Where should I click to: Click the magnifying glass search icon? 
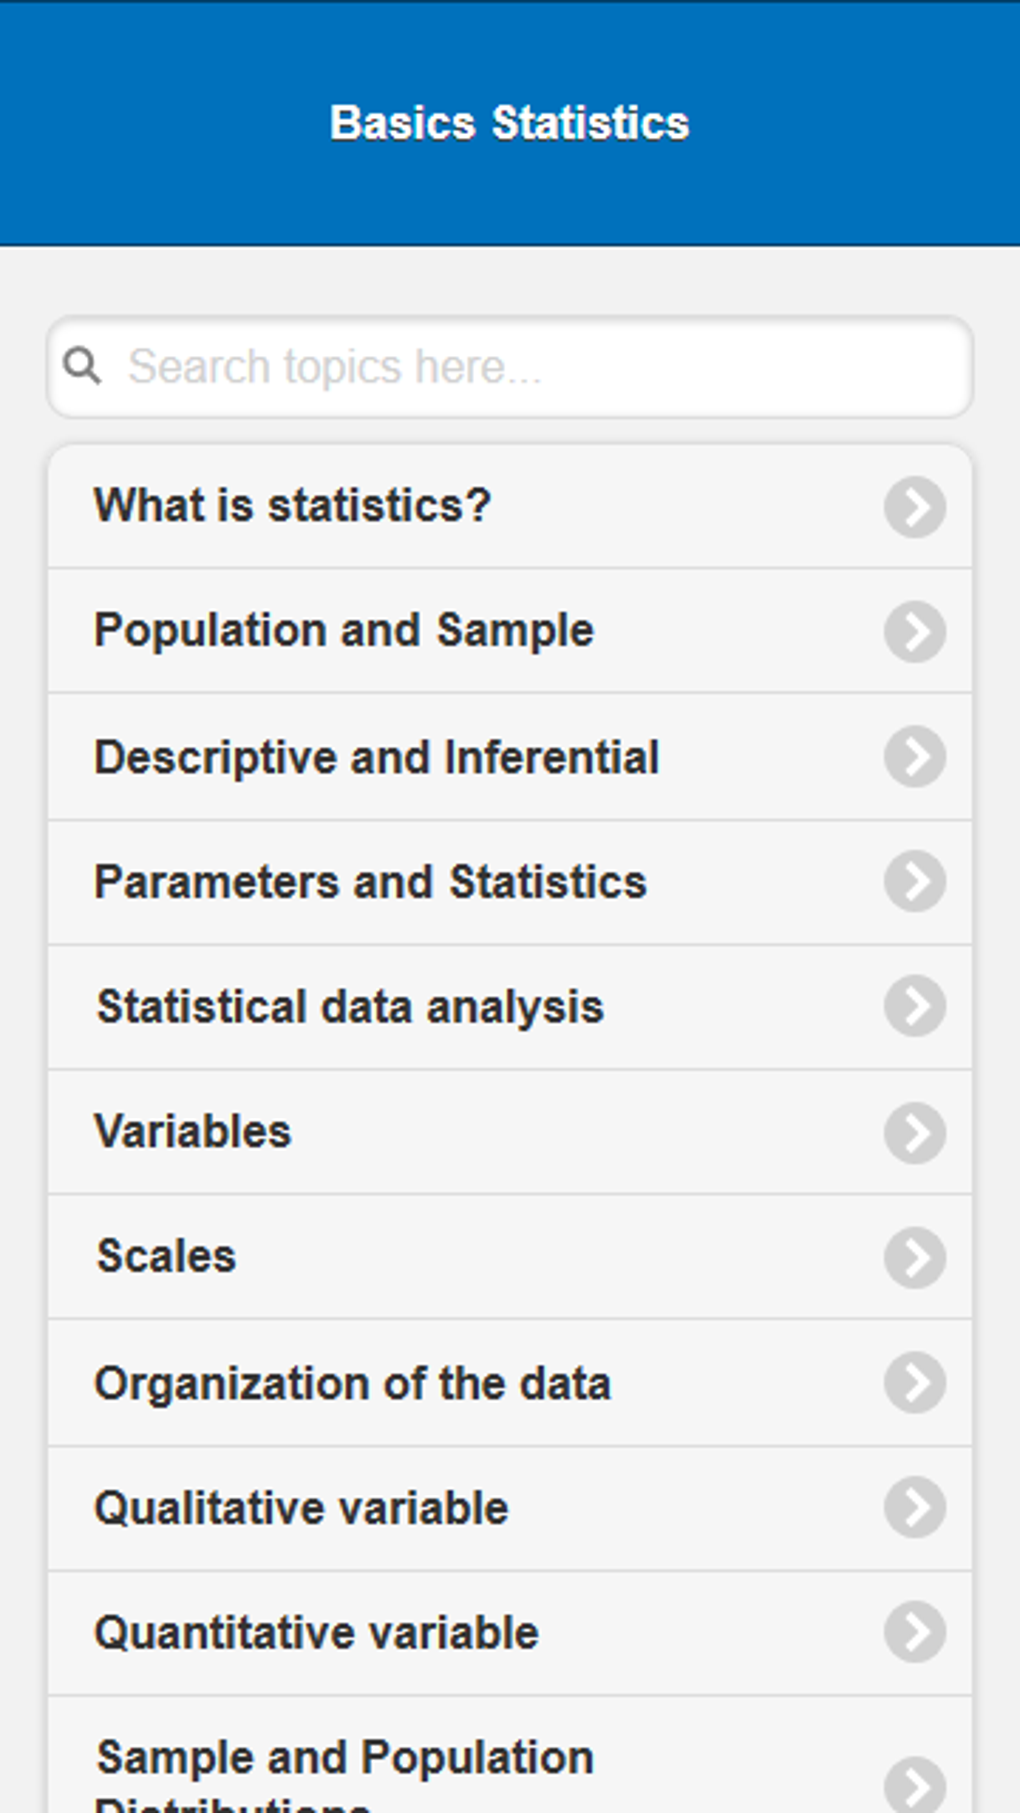pos(83,366)
